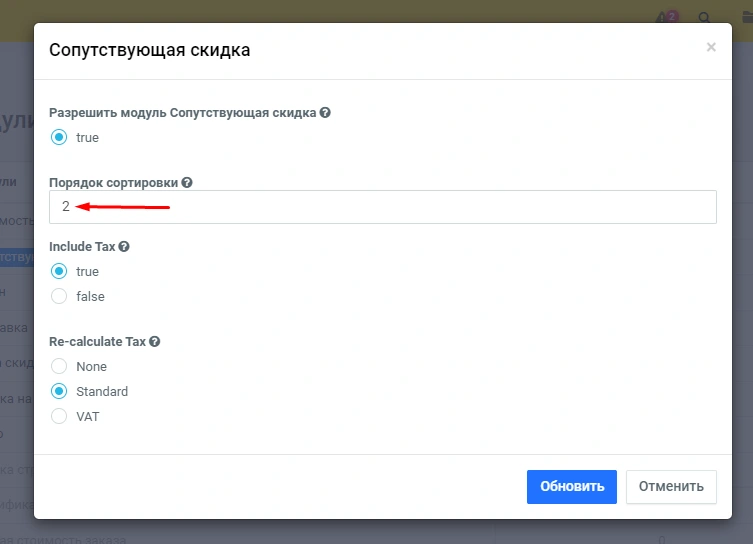
Task: Focus the Порядок сортировки input field
Action: click(383, 207)
